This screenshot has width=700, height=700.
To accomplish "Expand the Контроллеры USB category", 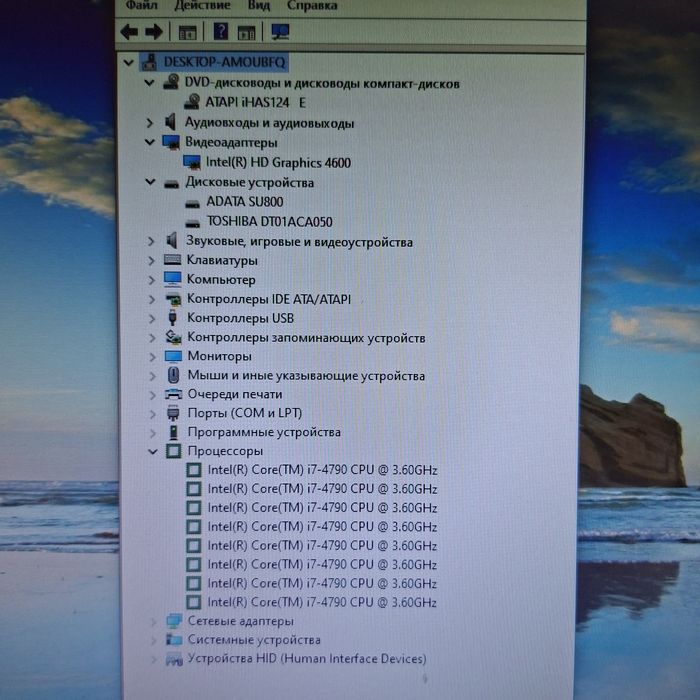I will tap(152, 319).
